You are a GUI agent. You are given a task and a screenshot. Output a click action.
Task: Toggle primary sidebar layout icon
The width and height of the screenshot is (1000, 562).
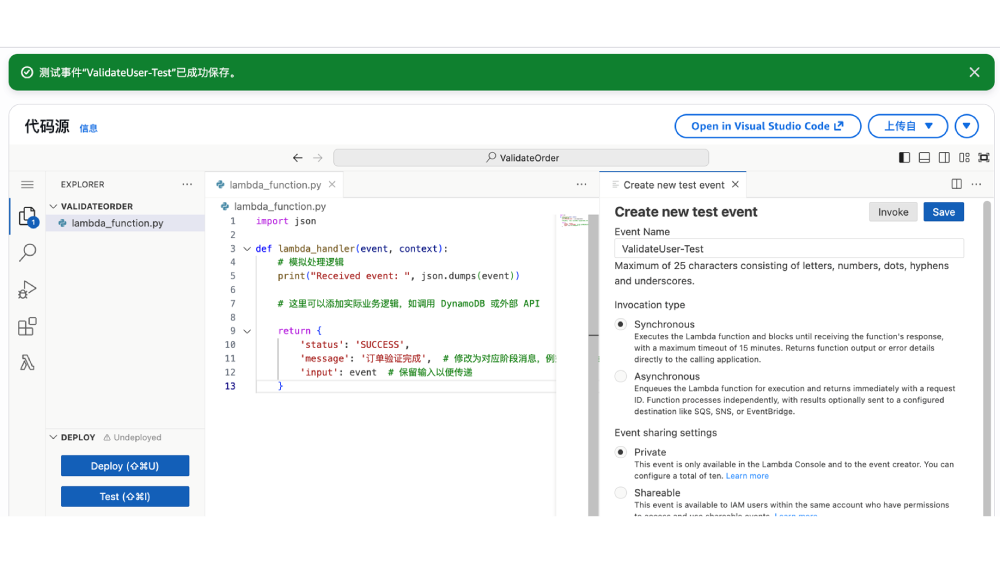point(904,158)
